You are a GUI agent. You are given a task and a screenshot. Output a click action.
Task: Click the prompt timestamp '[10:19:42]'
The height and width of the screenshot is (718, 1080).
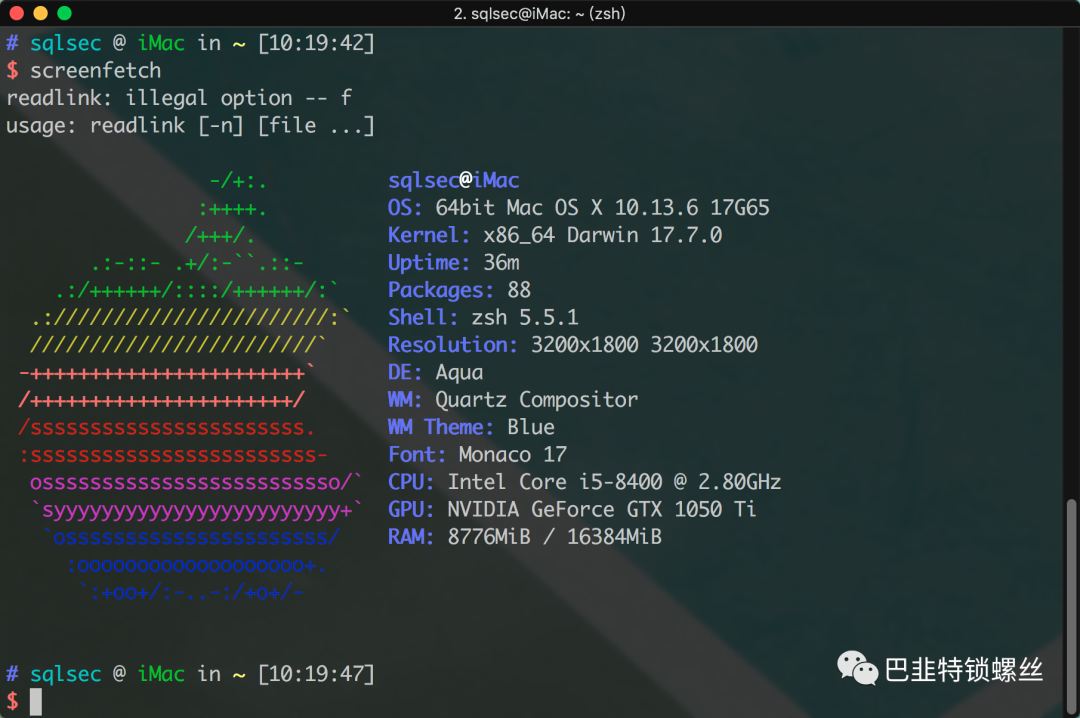coord(316,43)
